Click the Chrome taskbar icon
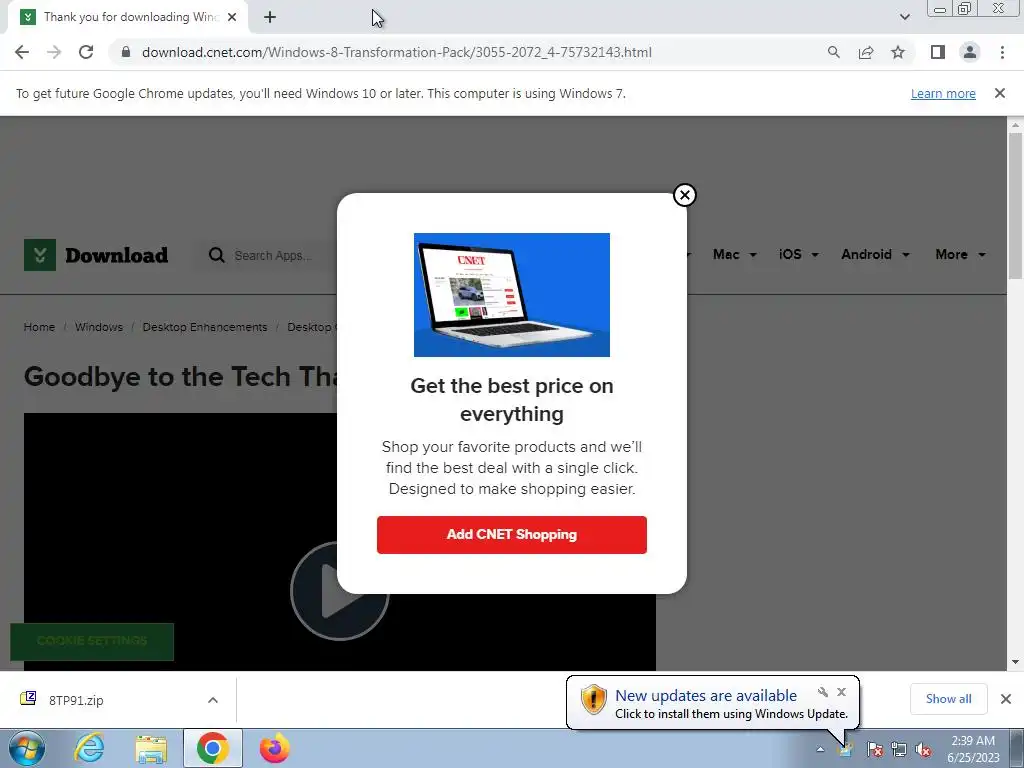 212,748
